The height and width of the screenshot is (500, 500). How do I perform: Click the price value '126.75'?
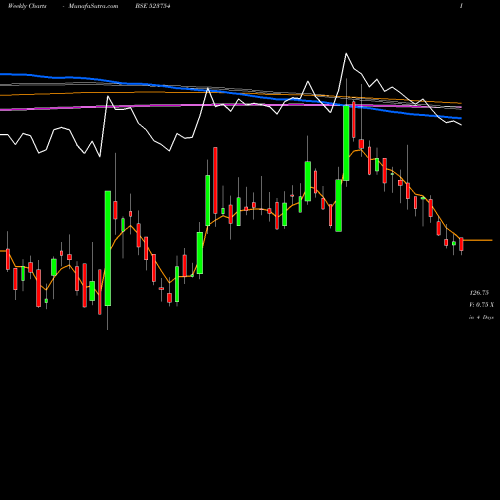point(479,293)
